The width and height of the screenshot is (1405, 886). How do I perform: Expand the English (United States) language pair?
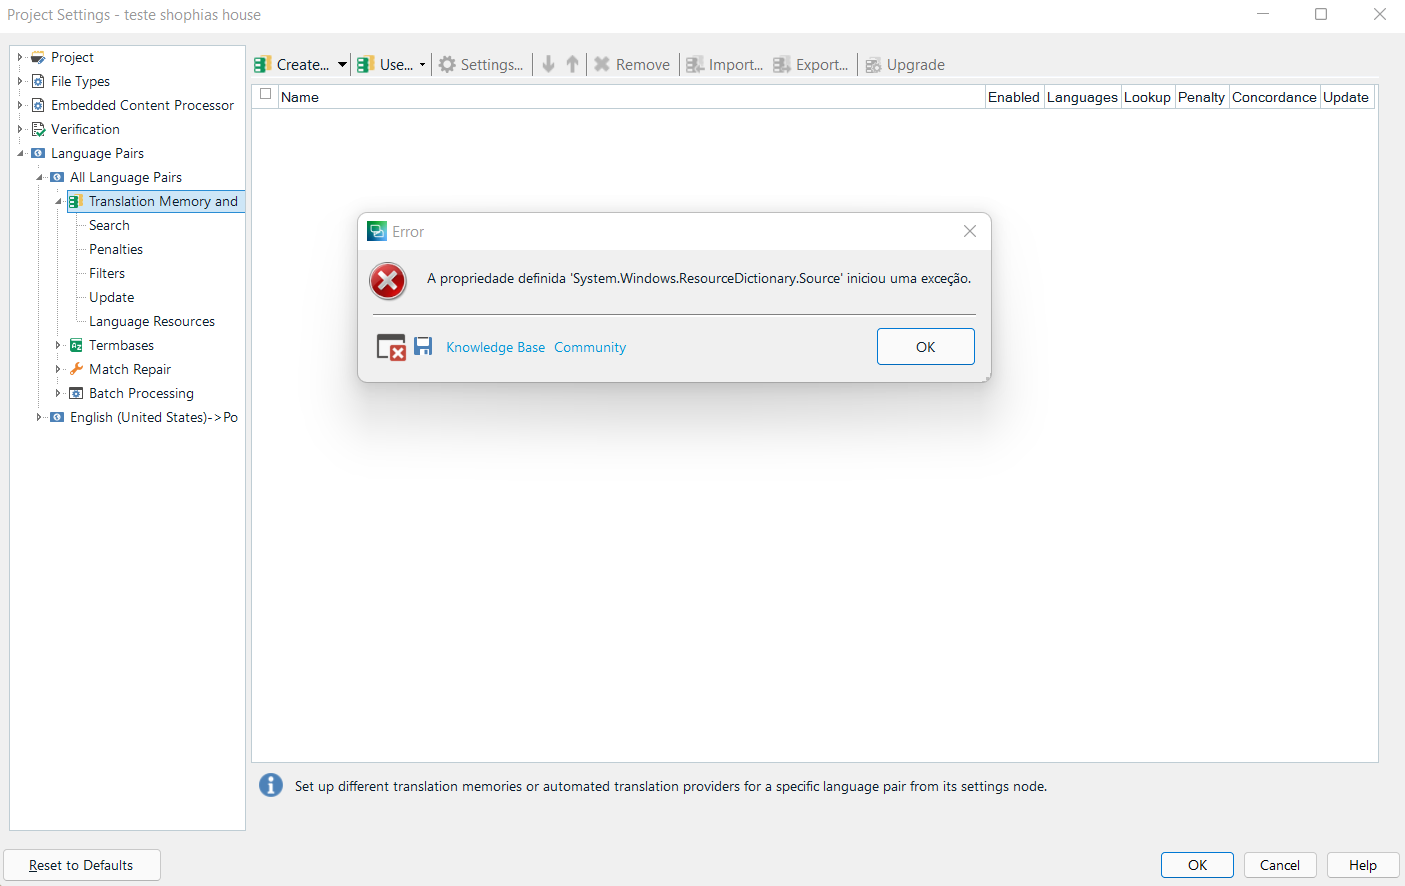tap(39, 417)
